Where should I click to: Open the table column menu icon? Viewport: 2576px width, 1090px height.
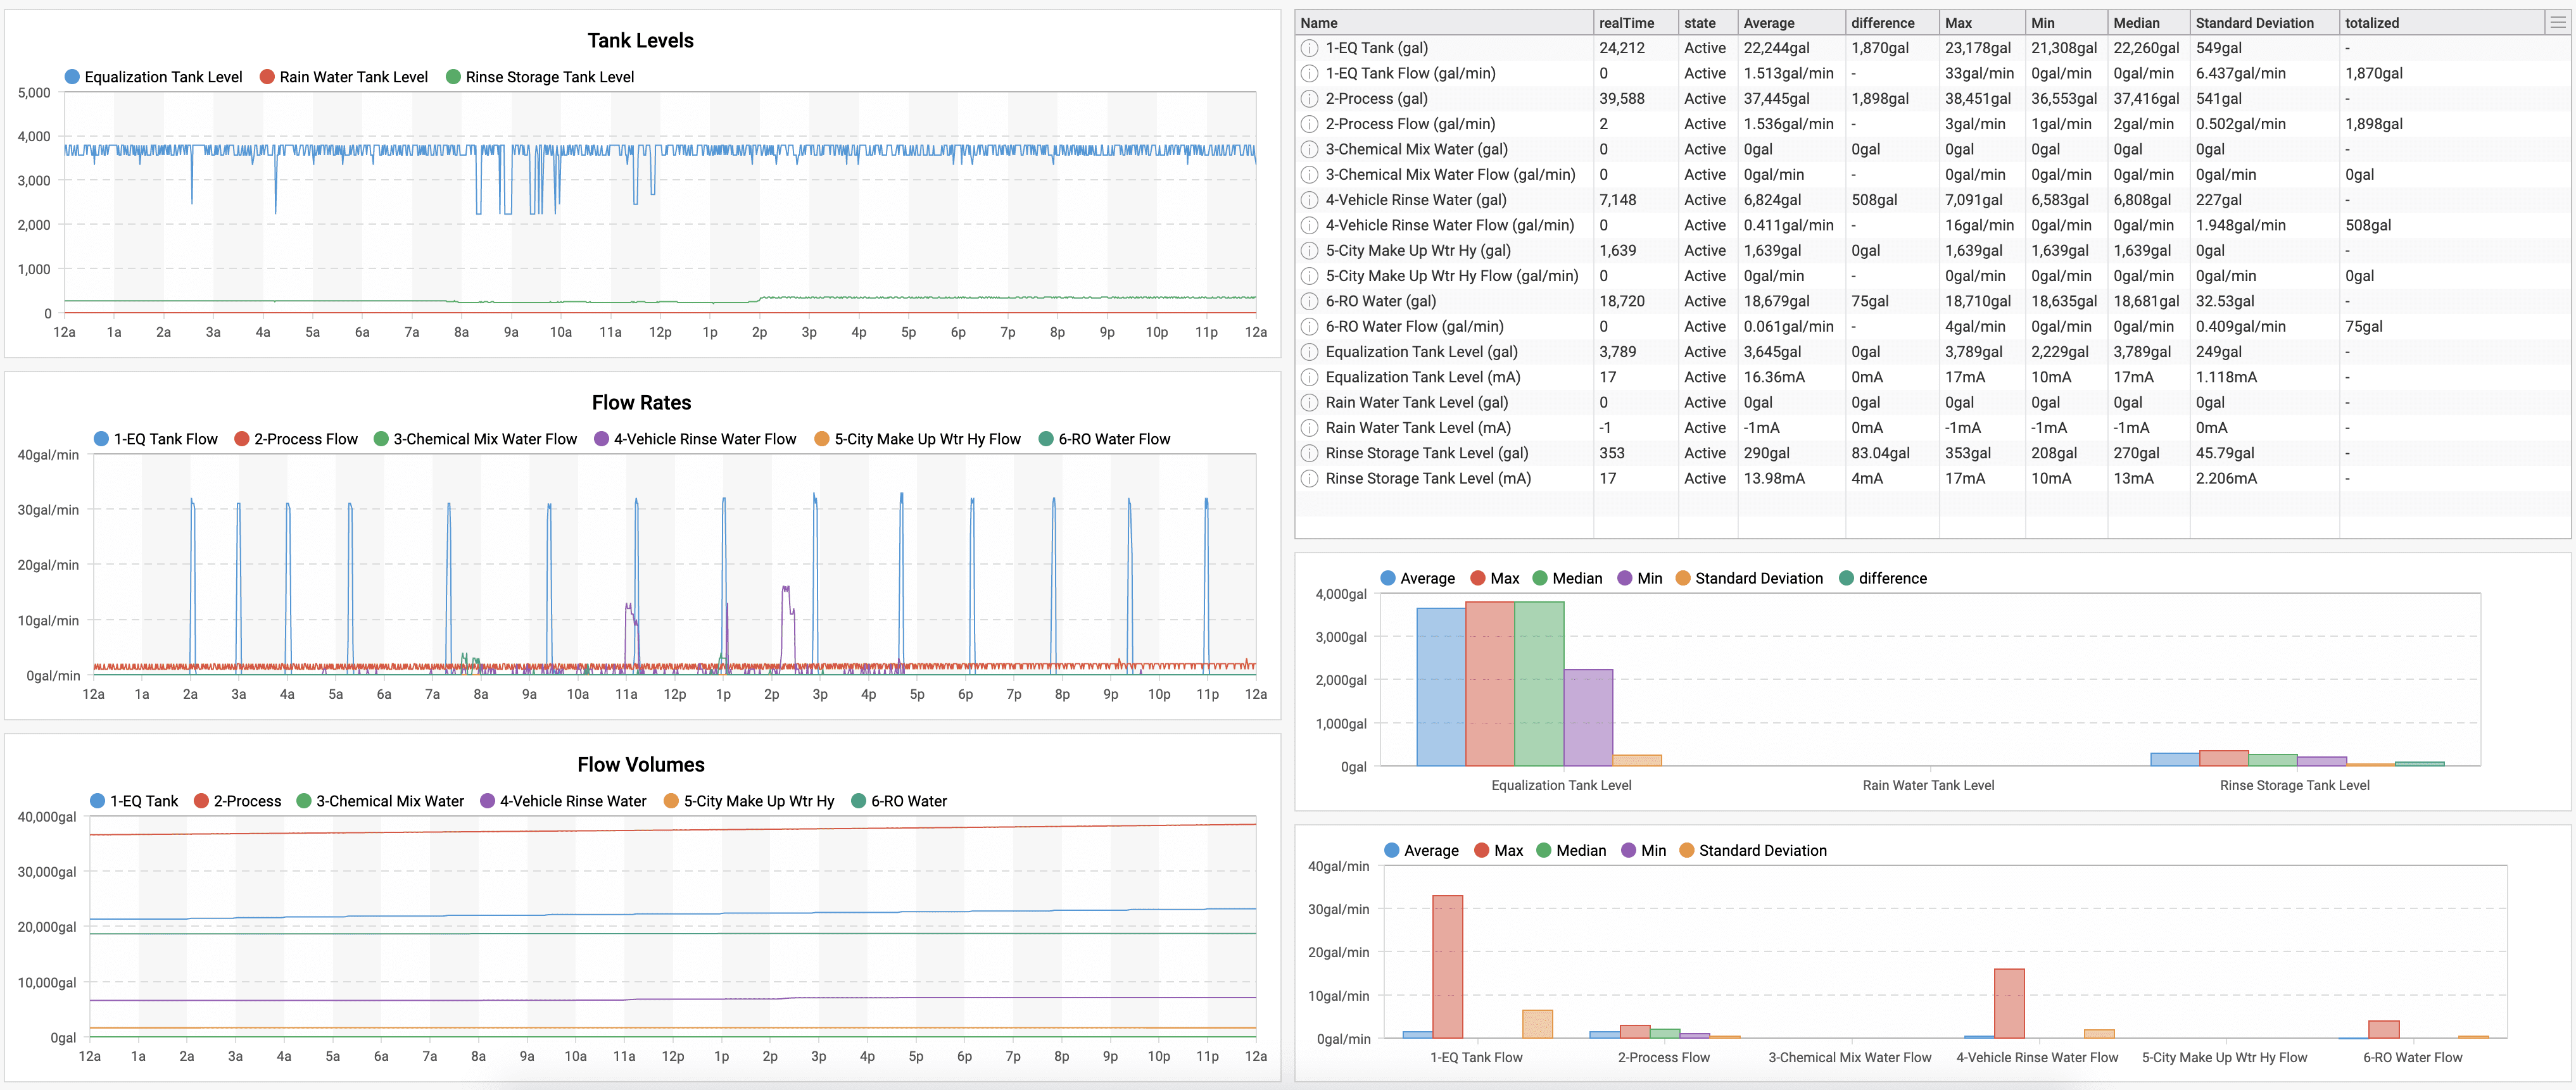(2557, 22)
